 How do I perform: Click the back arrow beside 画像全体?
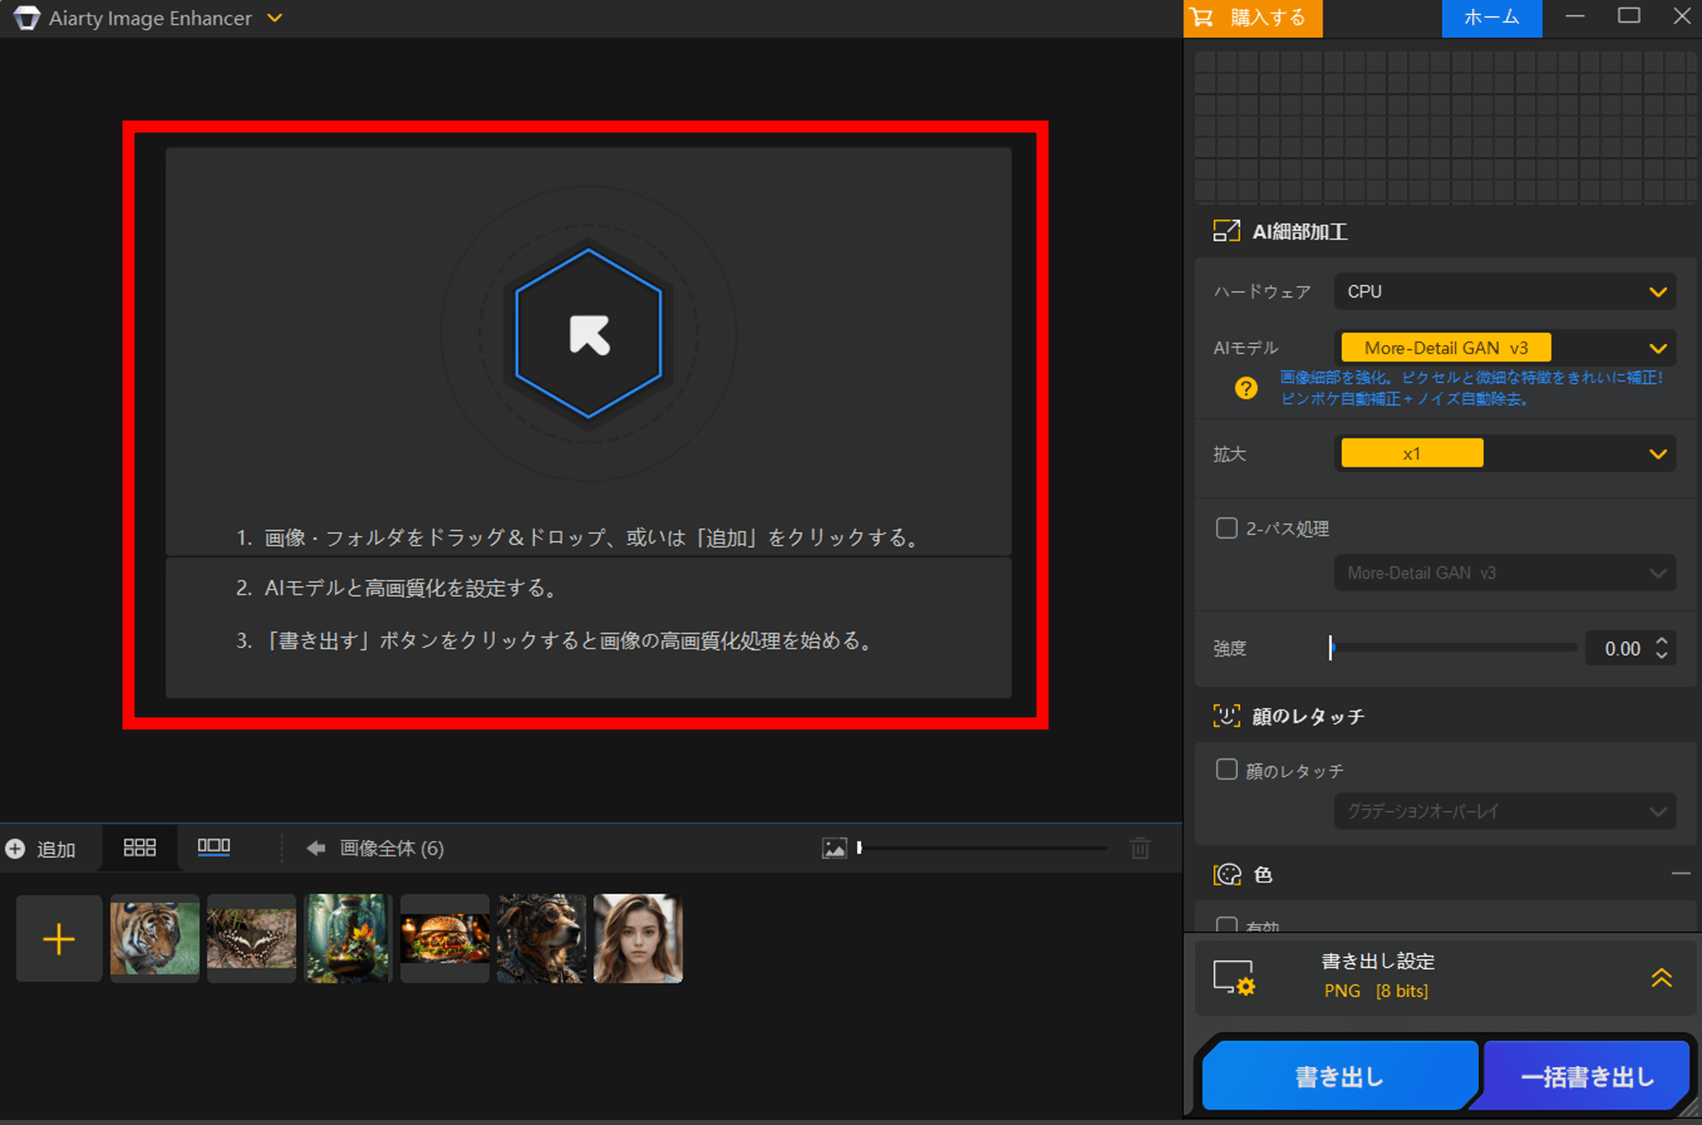(x=316, y=848)
